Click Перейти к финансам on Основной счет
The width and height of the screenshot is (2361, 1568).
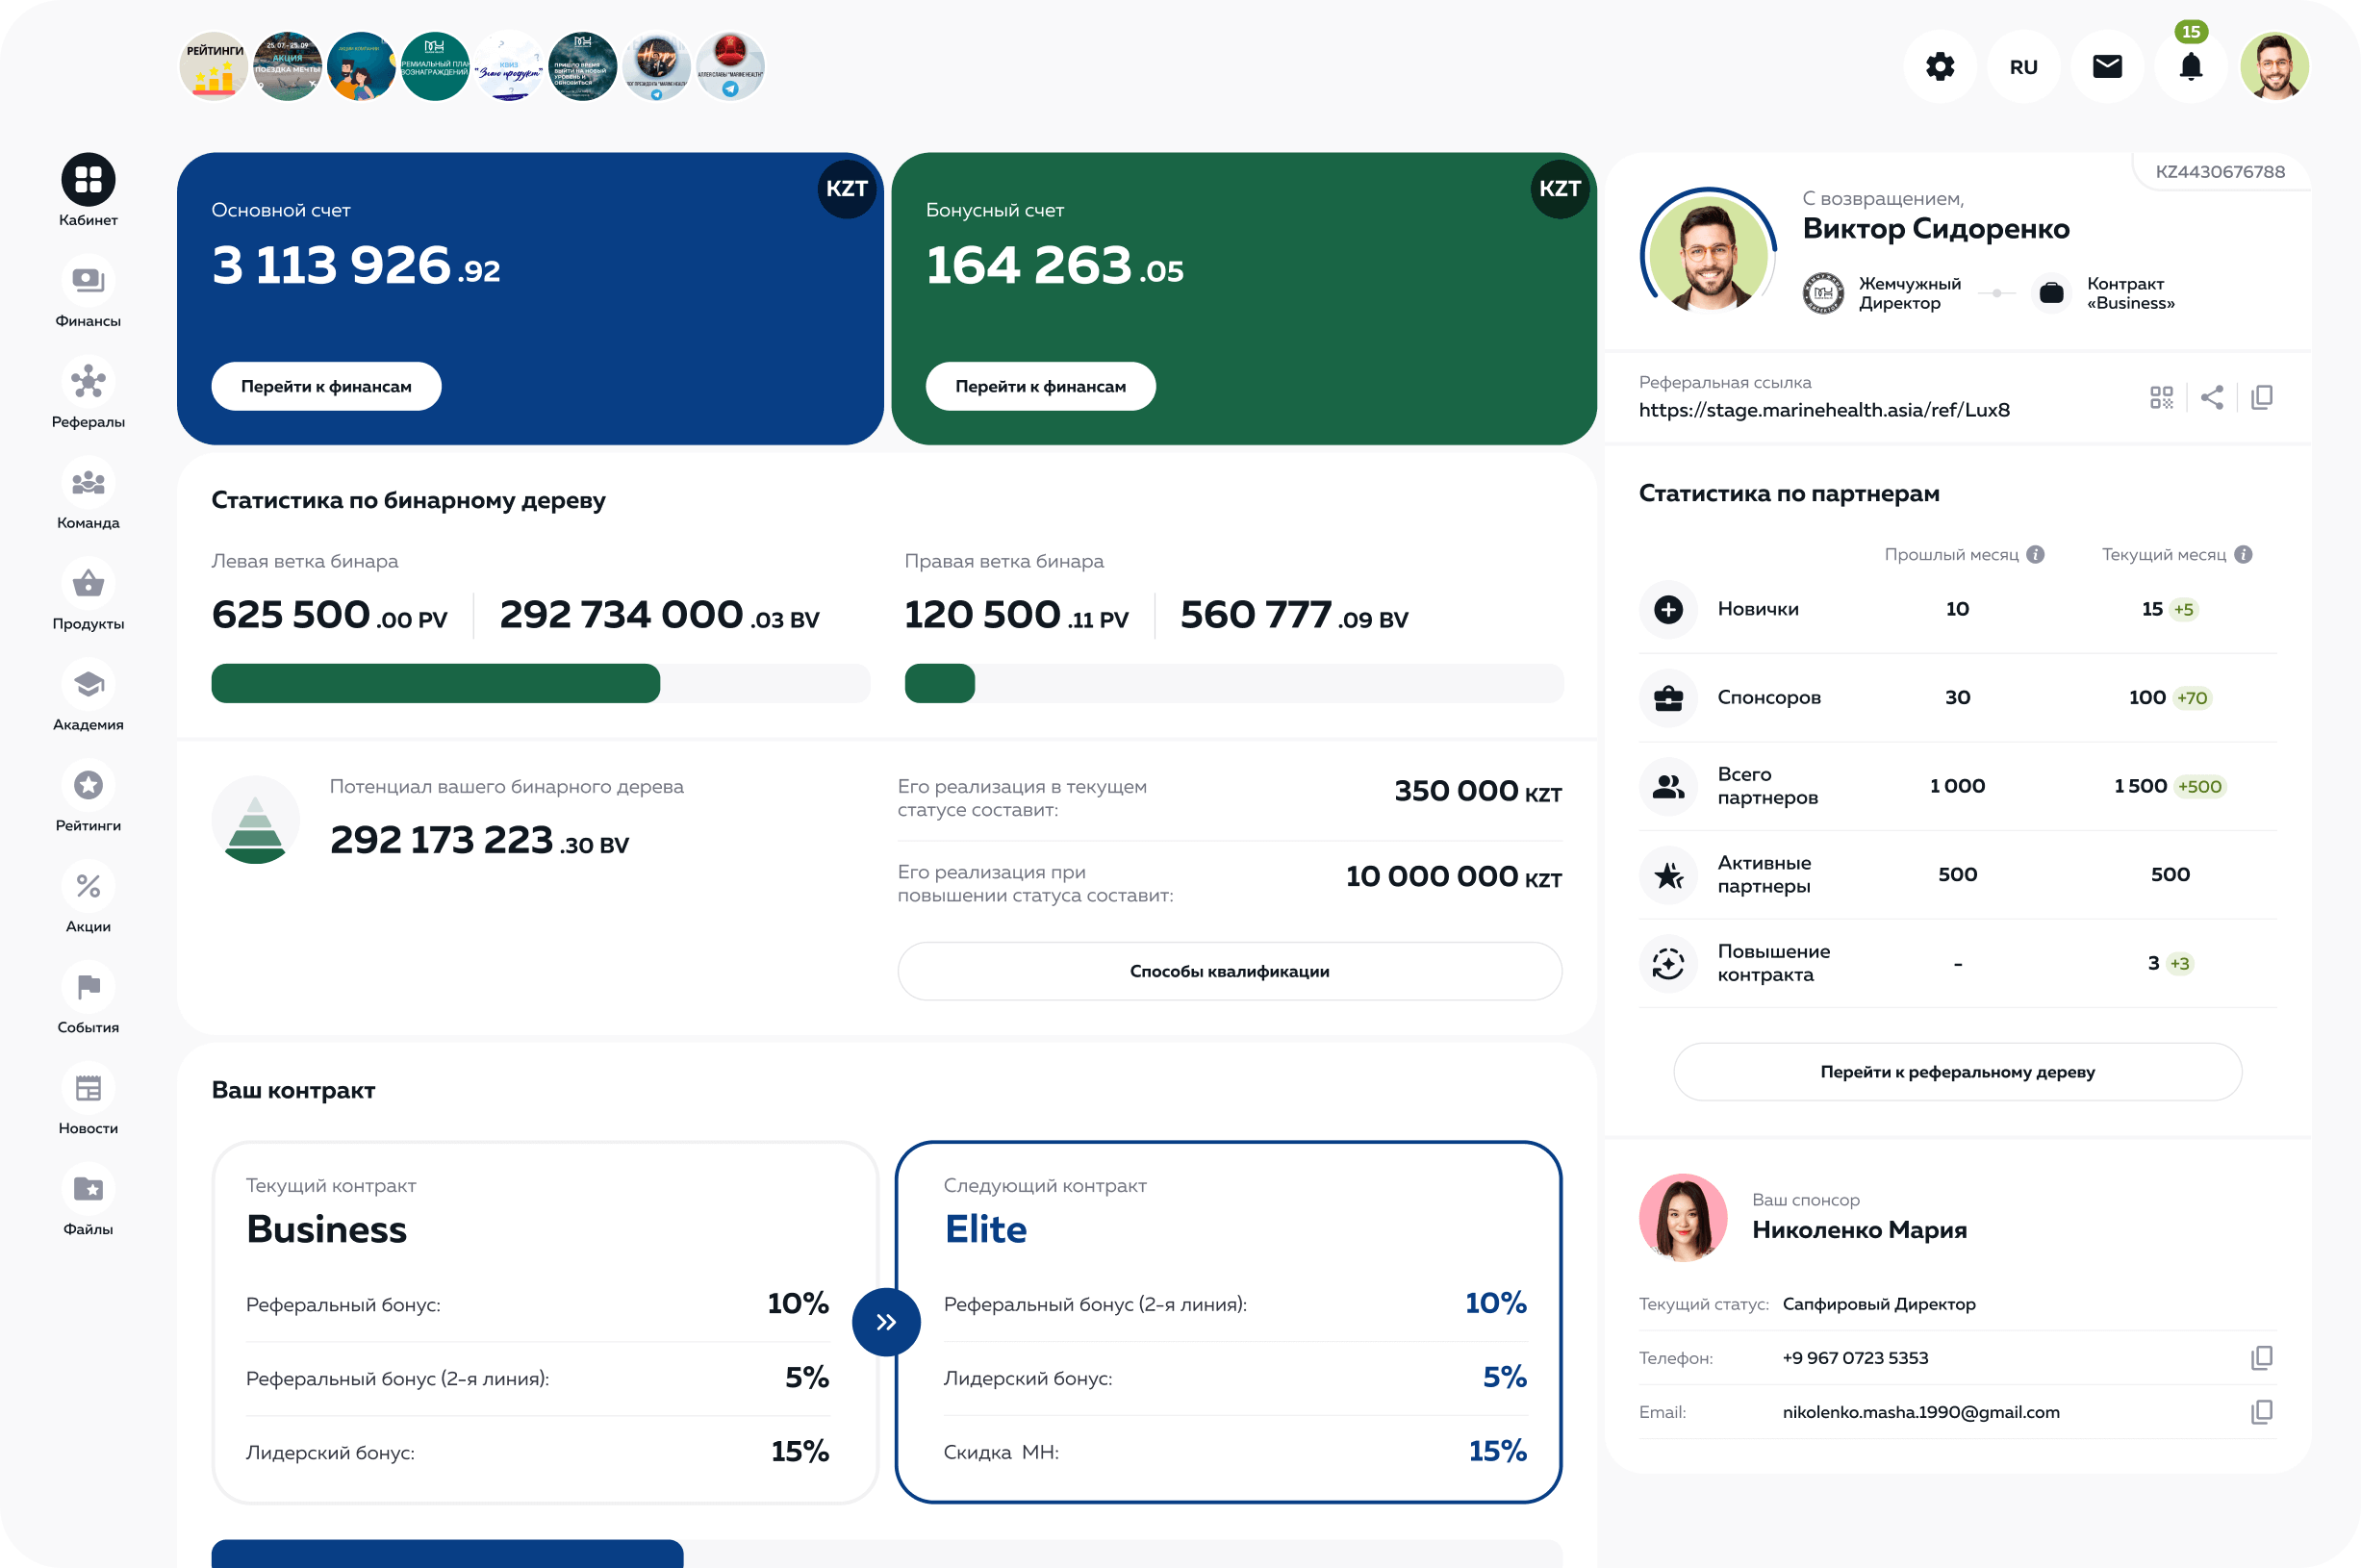[326, 387]
